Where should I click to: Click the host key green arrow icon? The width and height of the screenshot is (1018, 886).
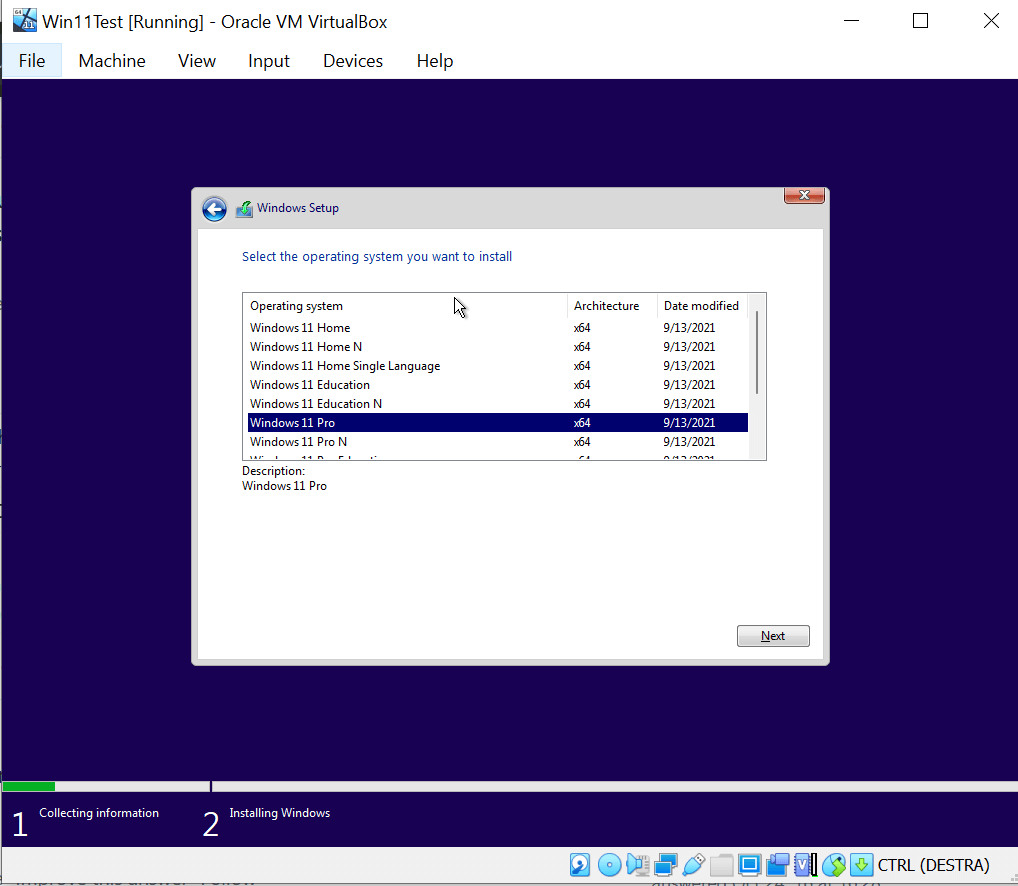click(x=862, y=865)
